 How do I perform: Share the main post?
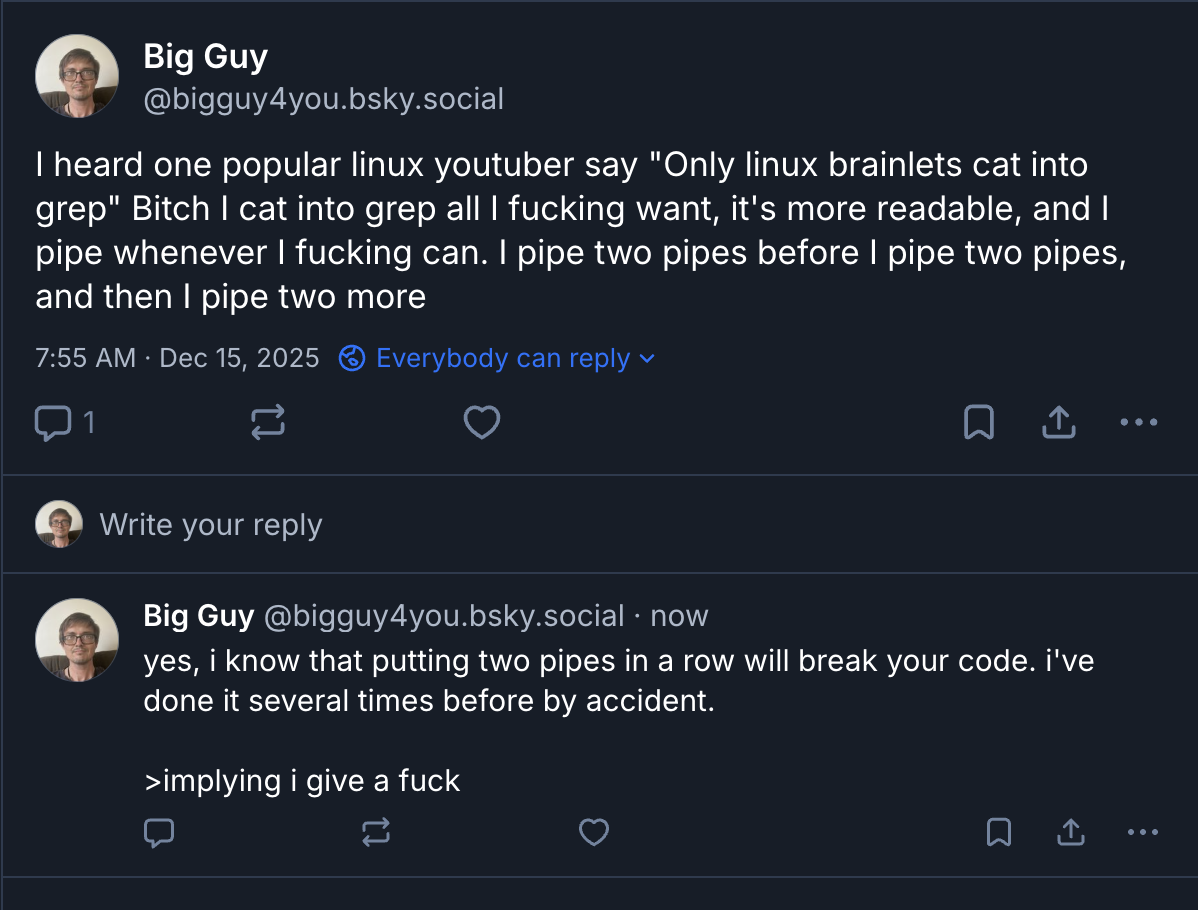tap(1059, 424)
